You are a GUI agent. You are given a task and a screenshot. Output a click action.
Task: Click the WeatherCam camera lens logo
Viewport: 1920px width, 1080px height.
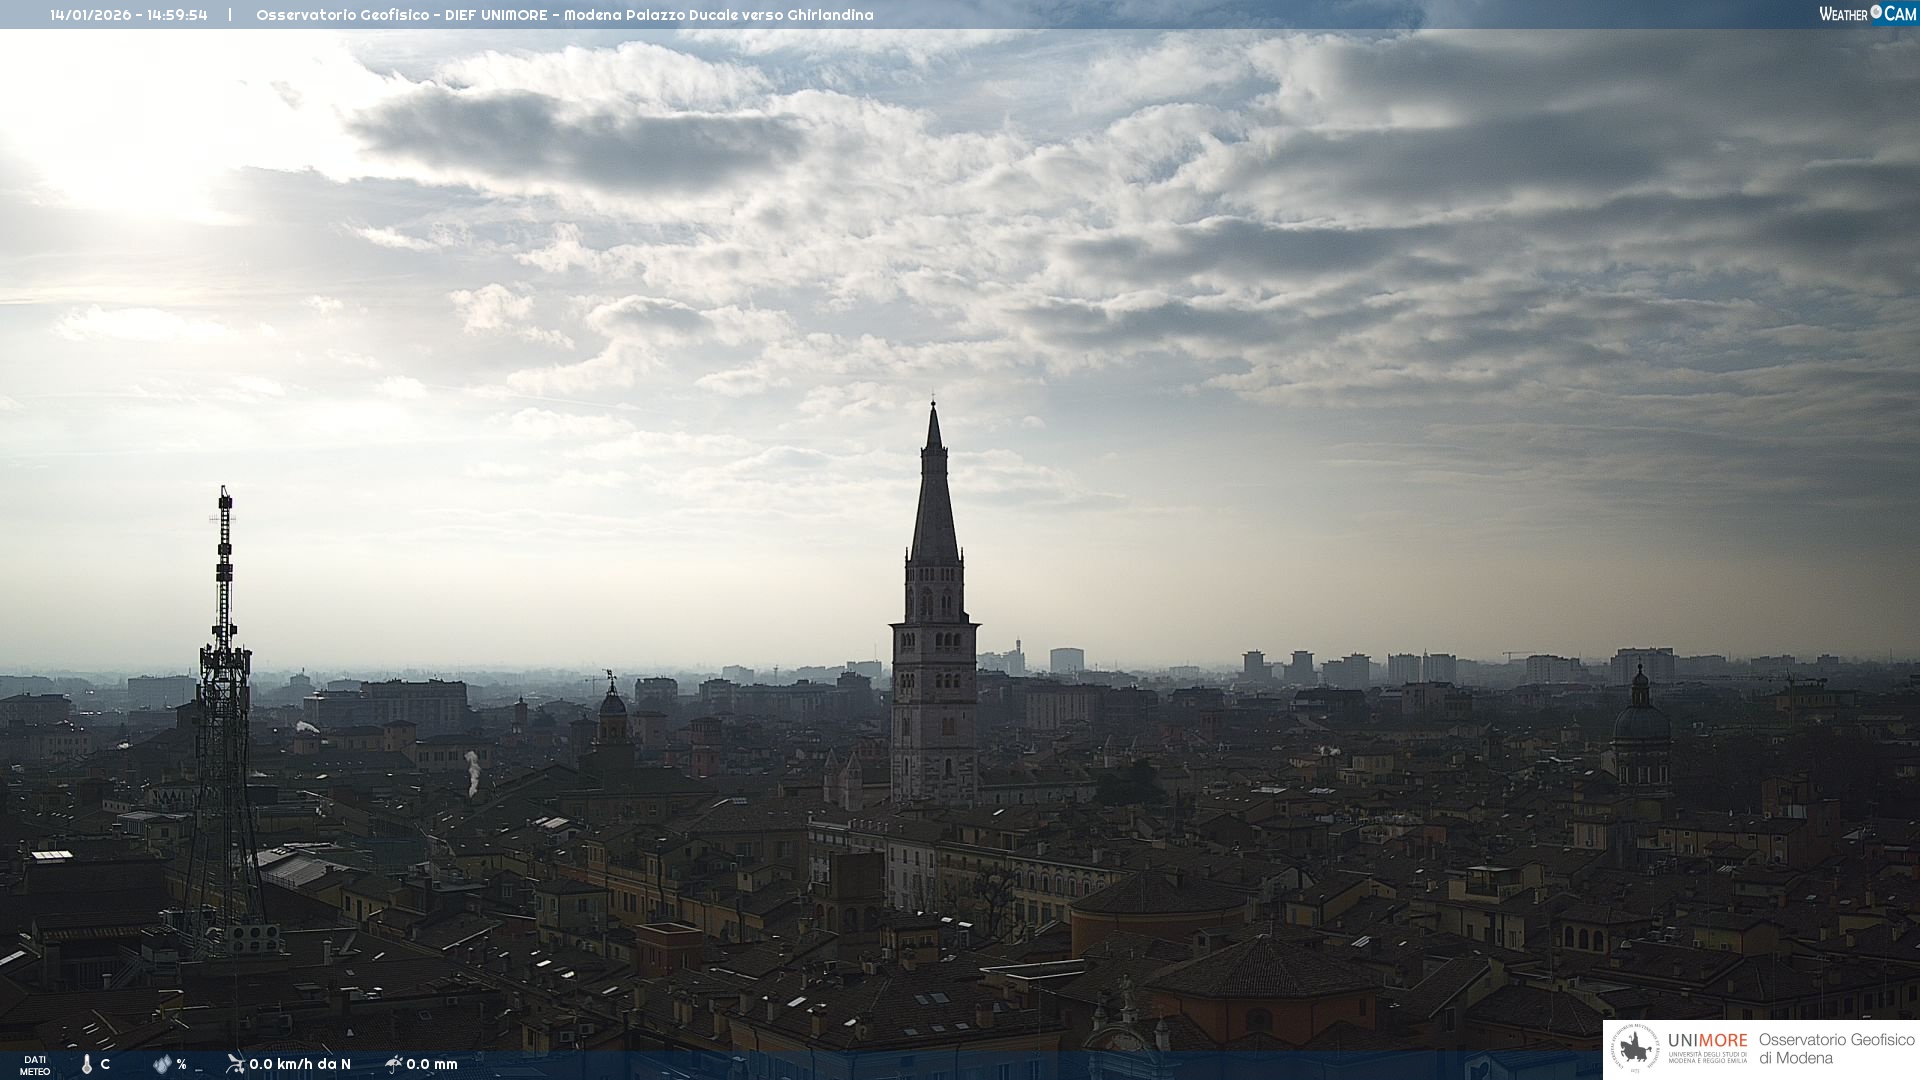(1876, 12)
